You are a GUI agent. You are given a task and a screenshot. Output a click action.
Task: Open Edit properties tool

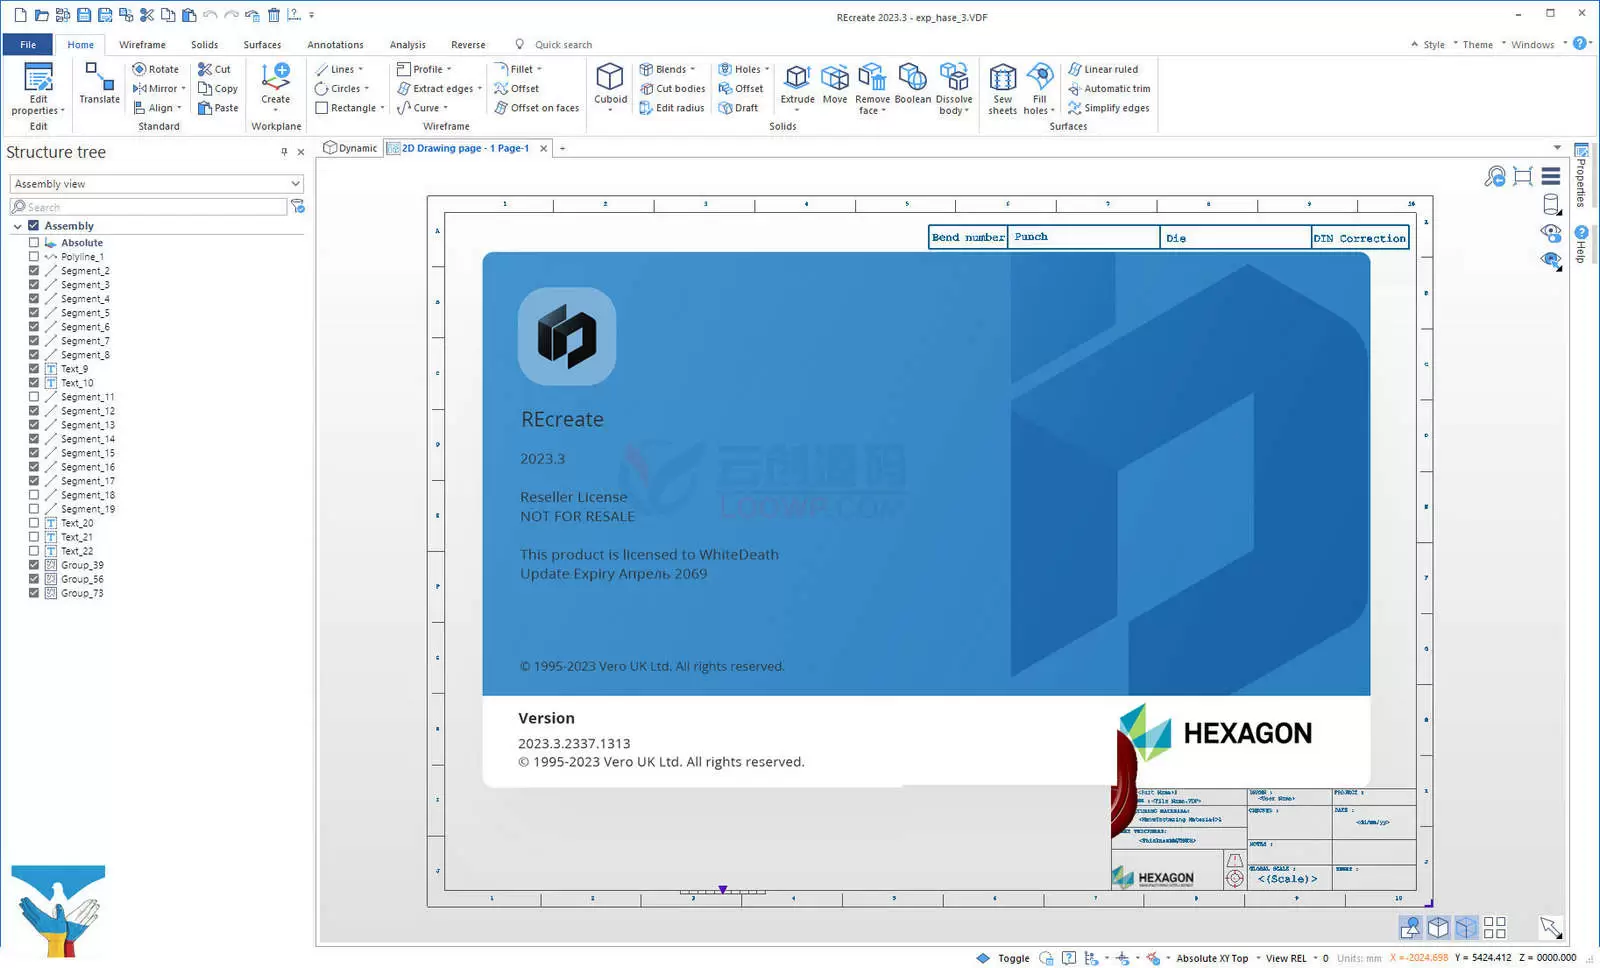[x=38, y=89]
